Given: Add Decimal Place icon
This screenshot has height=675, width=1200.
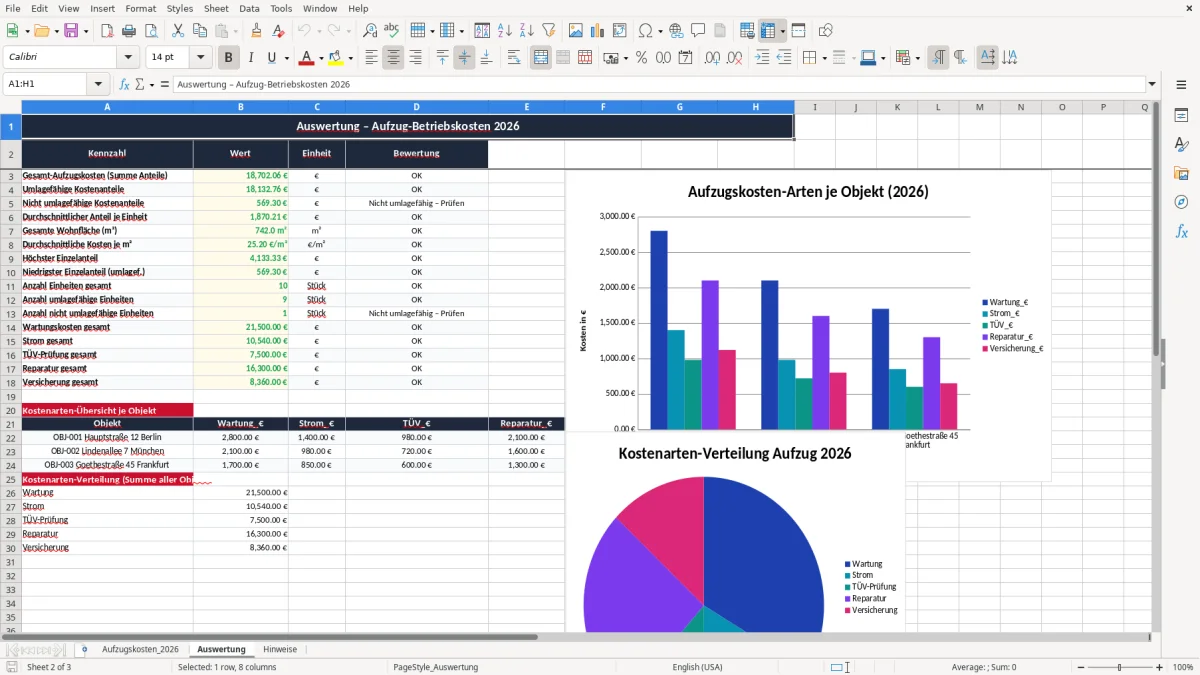Looking at the screenshot, I should (x=713, y=58).
